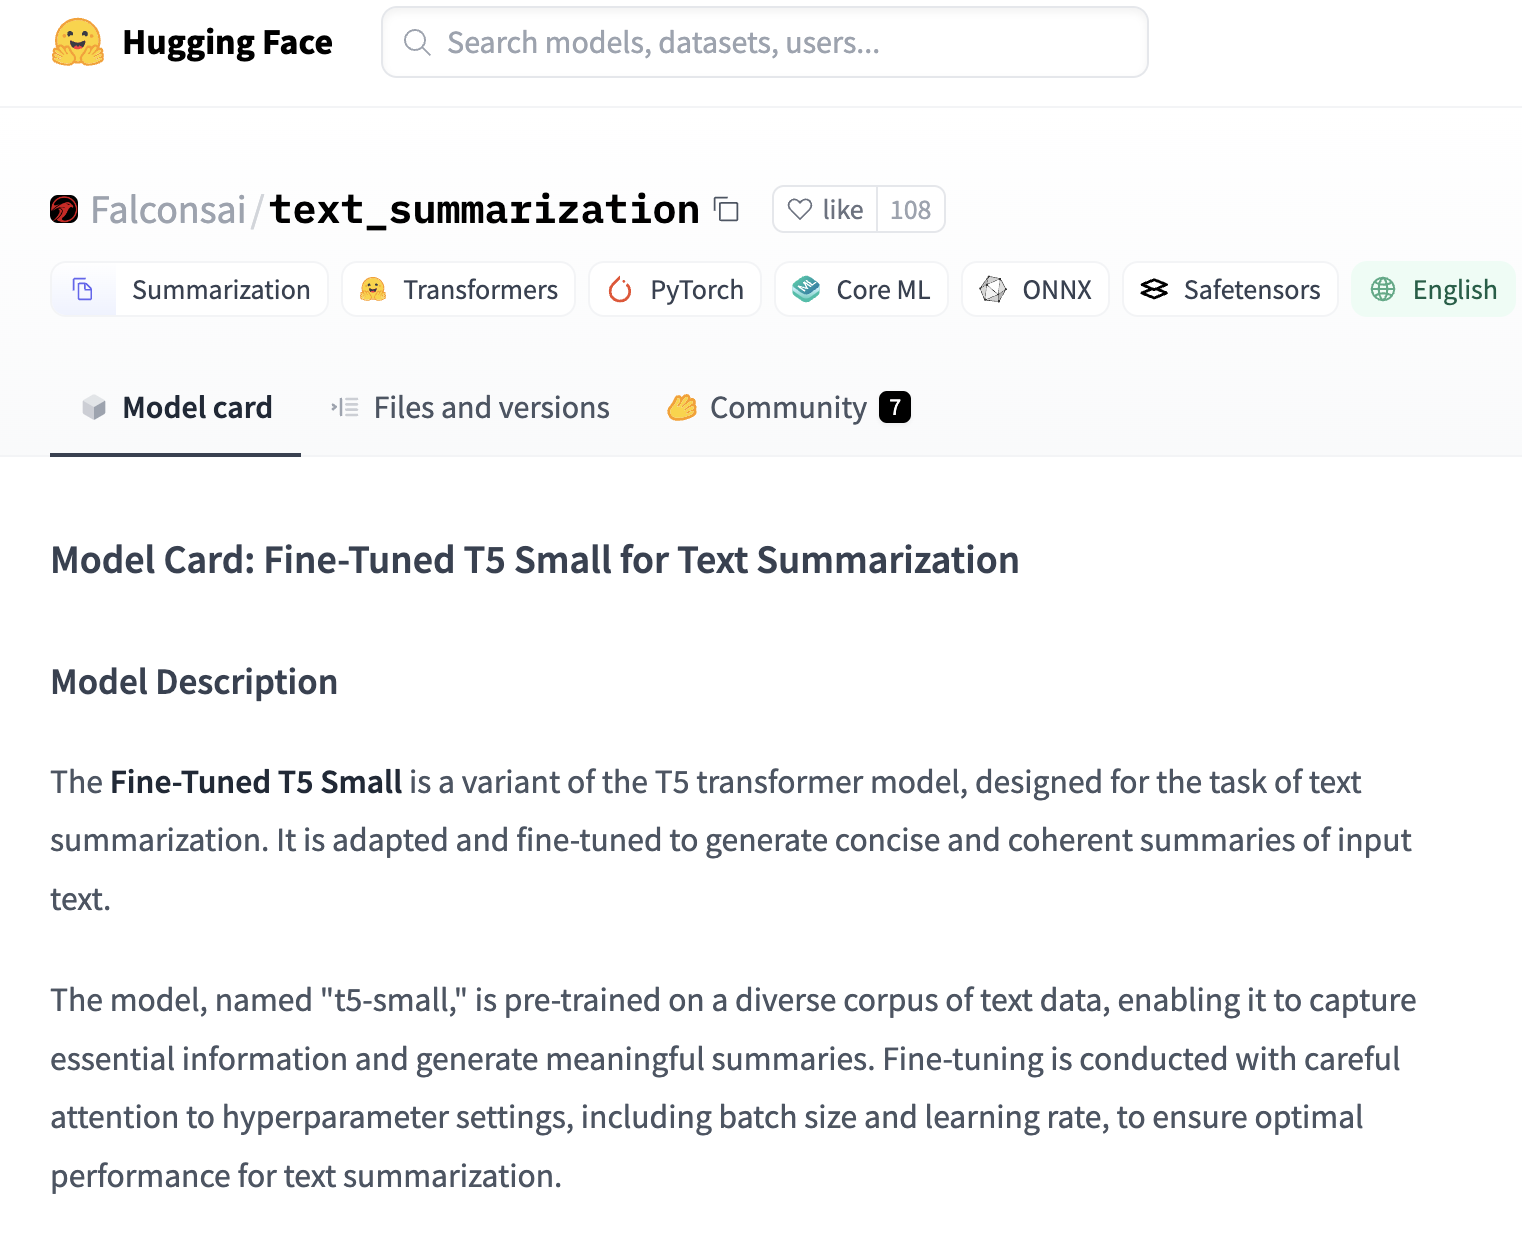Click the Hugging Face logo
The width and height of the screenshot is (1522, 1246).
[77, 42]
